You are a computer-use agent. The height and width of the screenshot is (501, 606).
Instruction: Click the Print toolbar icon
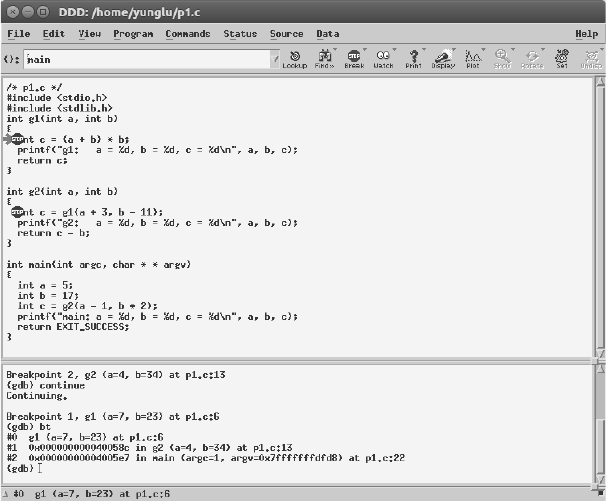(413, 60)
